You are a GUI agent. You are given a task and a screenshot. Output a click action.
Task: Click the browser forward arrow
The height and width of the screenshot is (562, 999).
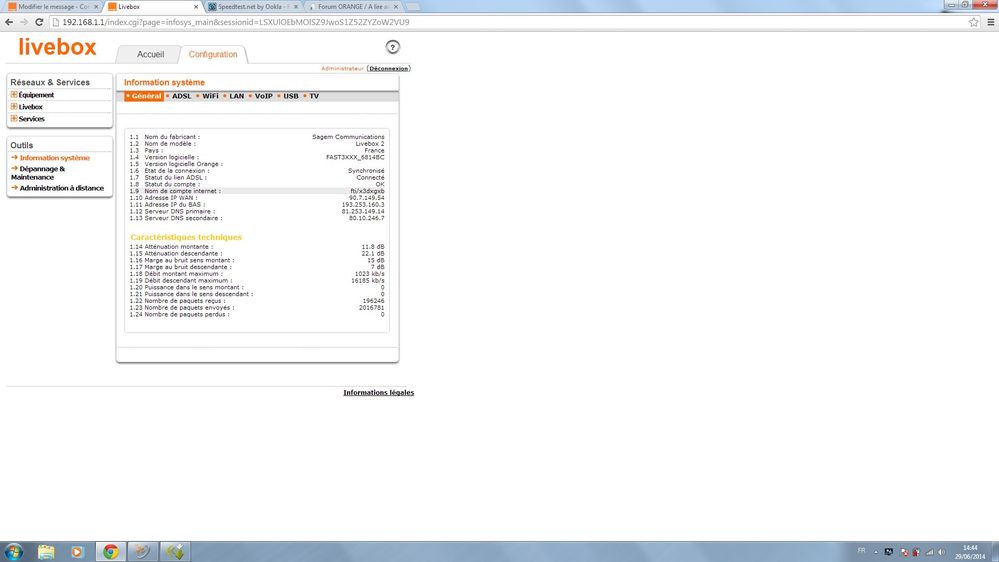pyautogui.click(x=24, y=22)
